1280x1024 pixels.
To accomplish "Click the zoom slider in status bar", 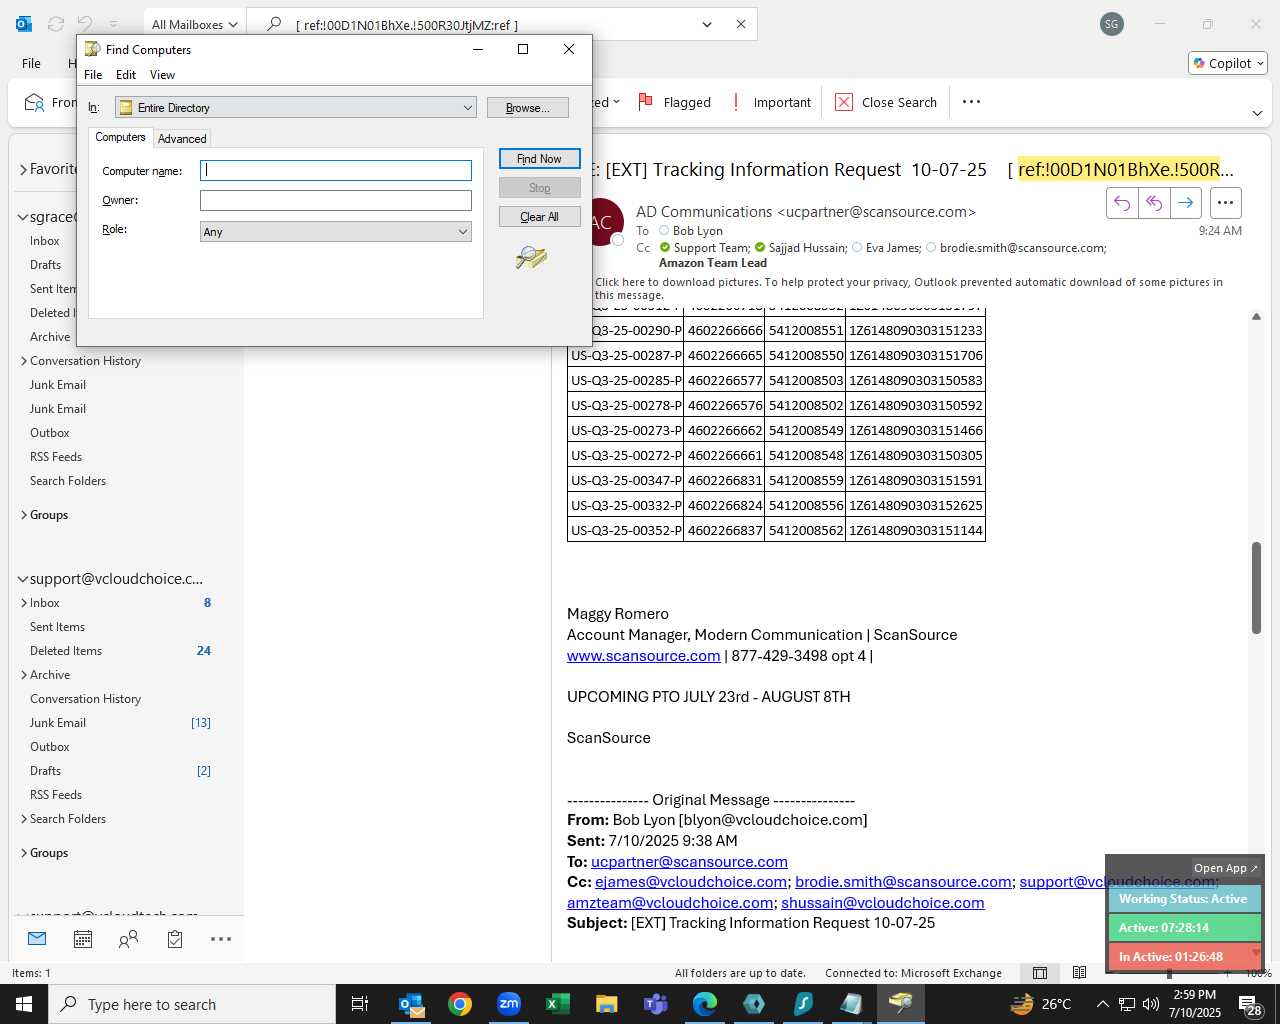I will click(x=1169, y=973).
